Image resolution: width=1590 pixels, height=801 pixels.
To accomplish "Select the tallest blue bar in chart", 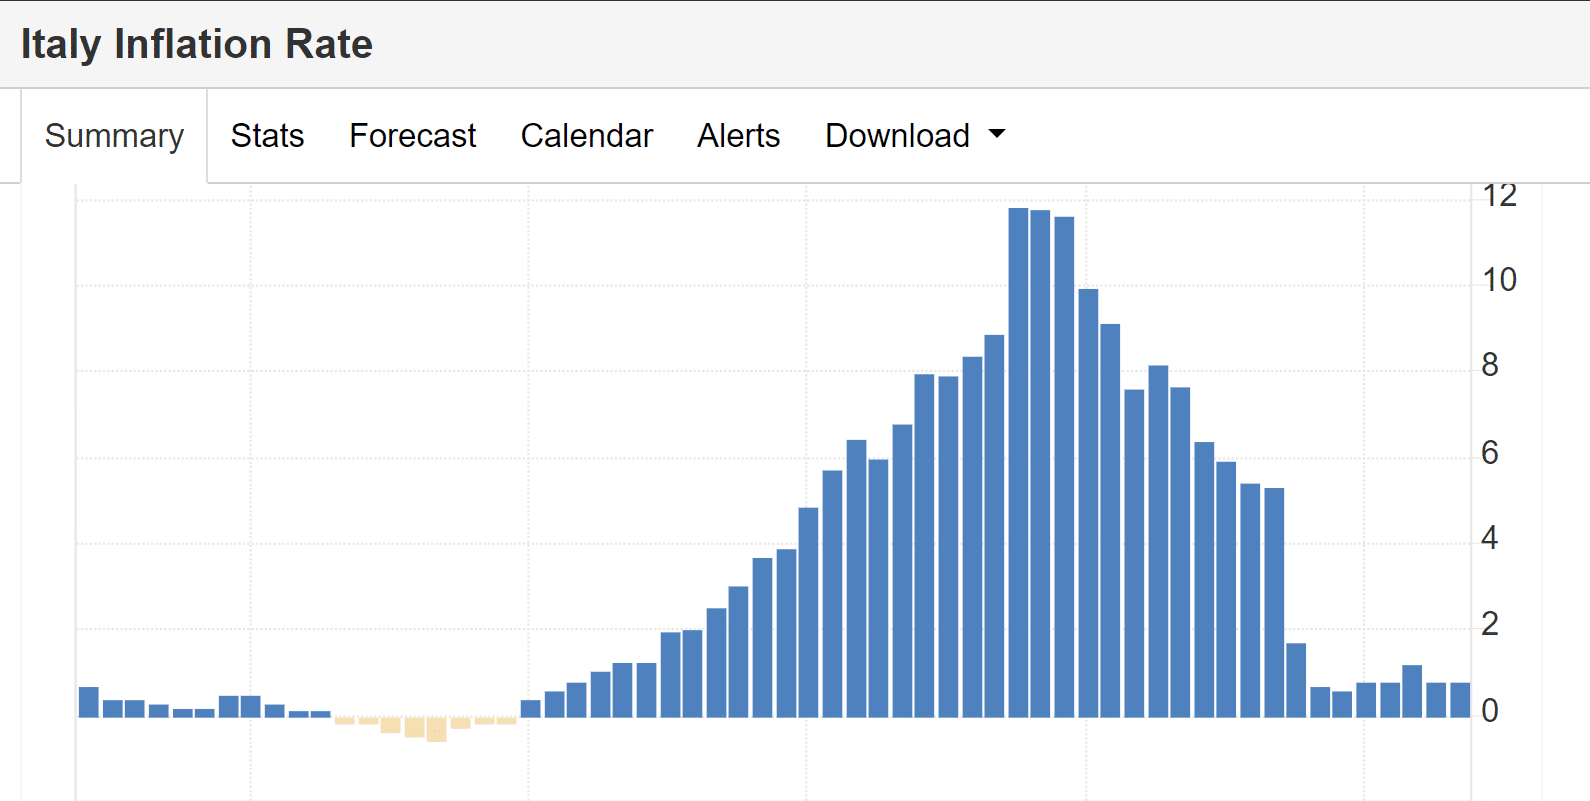I will 1018,460.
